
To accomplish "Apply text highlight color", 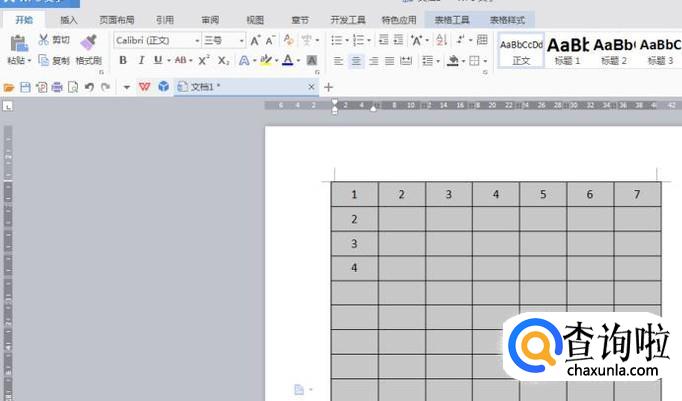I will click(265, 60).
